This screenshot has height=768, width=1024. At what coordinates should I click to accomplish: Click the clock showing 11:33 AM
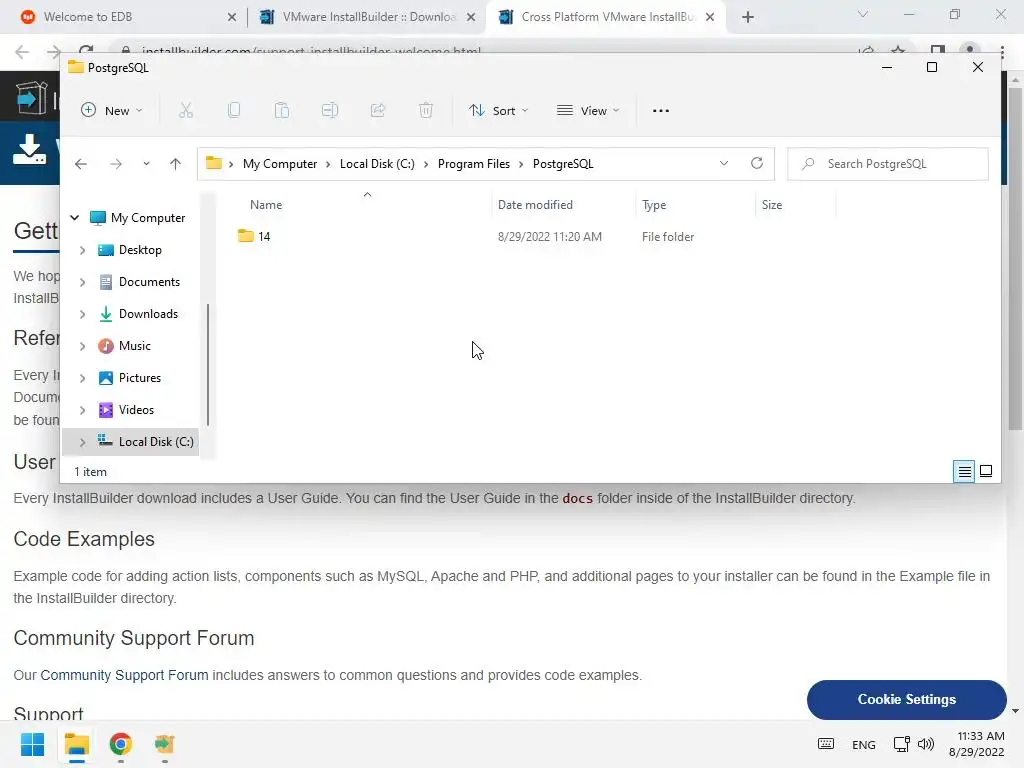(x=981, y=736)
